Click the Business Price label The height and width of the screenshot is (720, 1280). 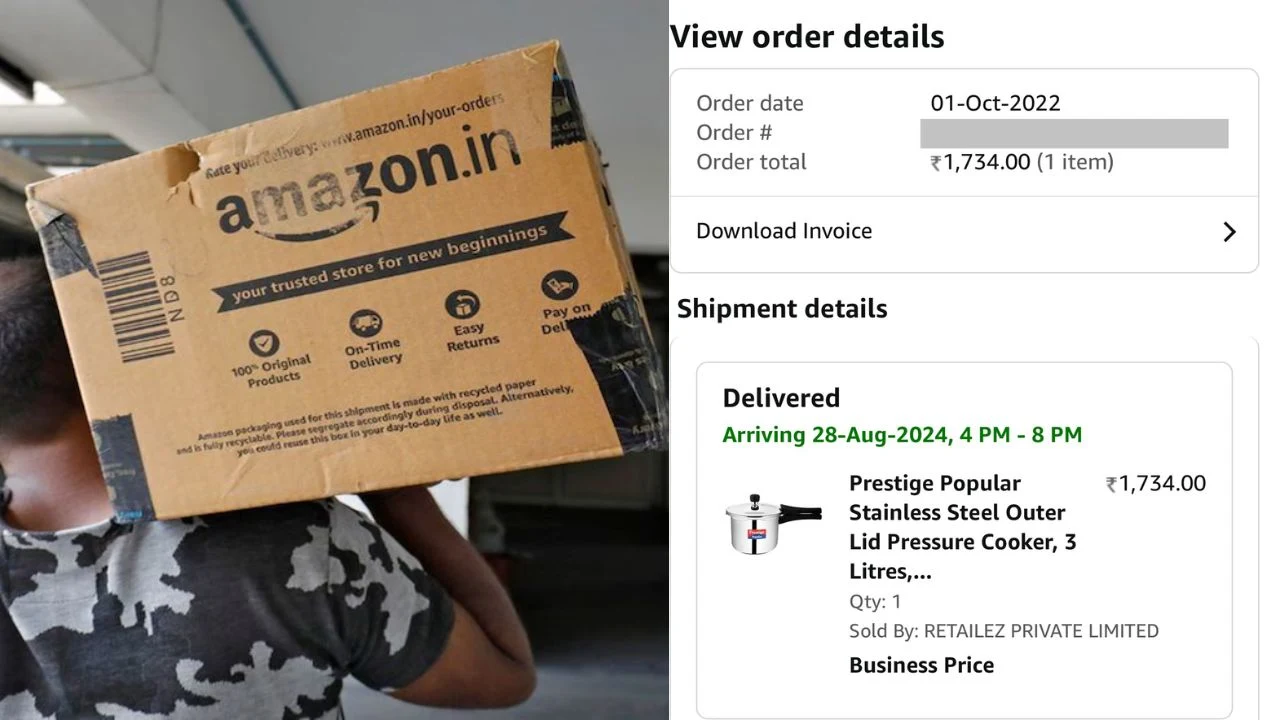click(921, 665)
